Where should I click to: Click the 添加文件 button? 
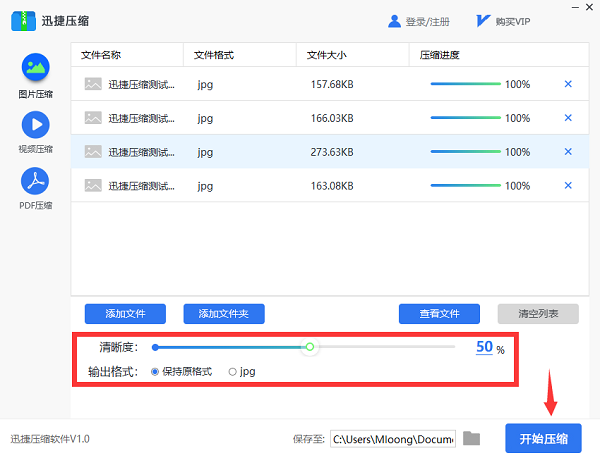(125, 314)
